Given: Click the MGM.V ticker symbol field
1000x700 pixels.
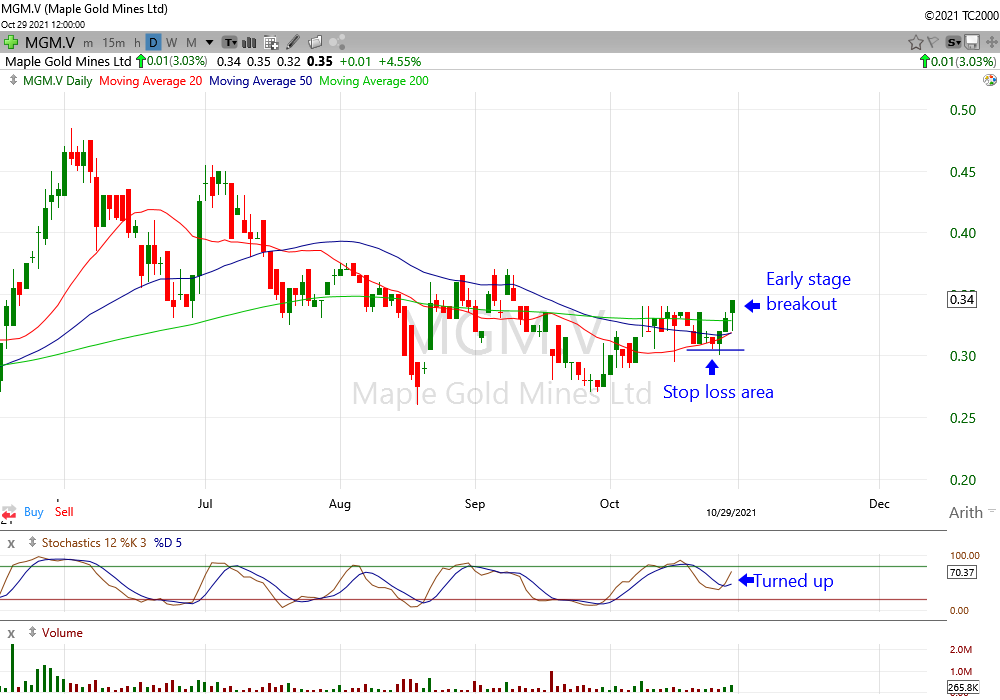Looking at the screenshot, I should tap(50, 43).
